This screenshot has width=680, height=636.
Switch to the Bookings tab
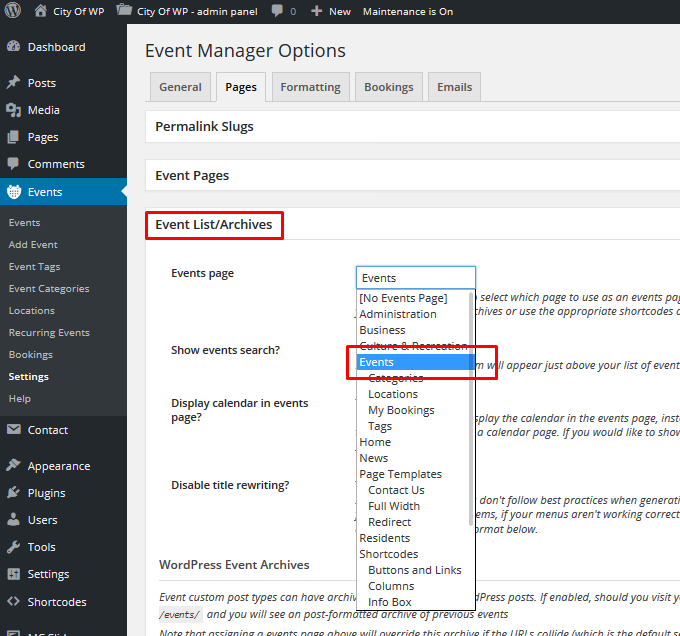click(x=388, y=87)
